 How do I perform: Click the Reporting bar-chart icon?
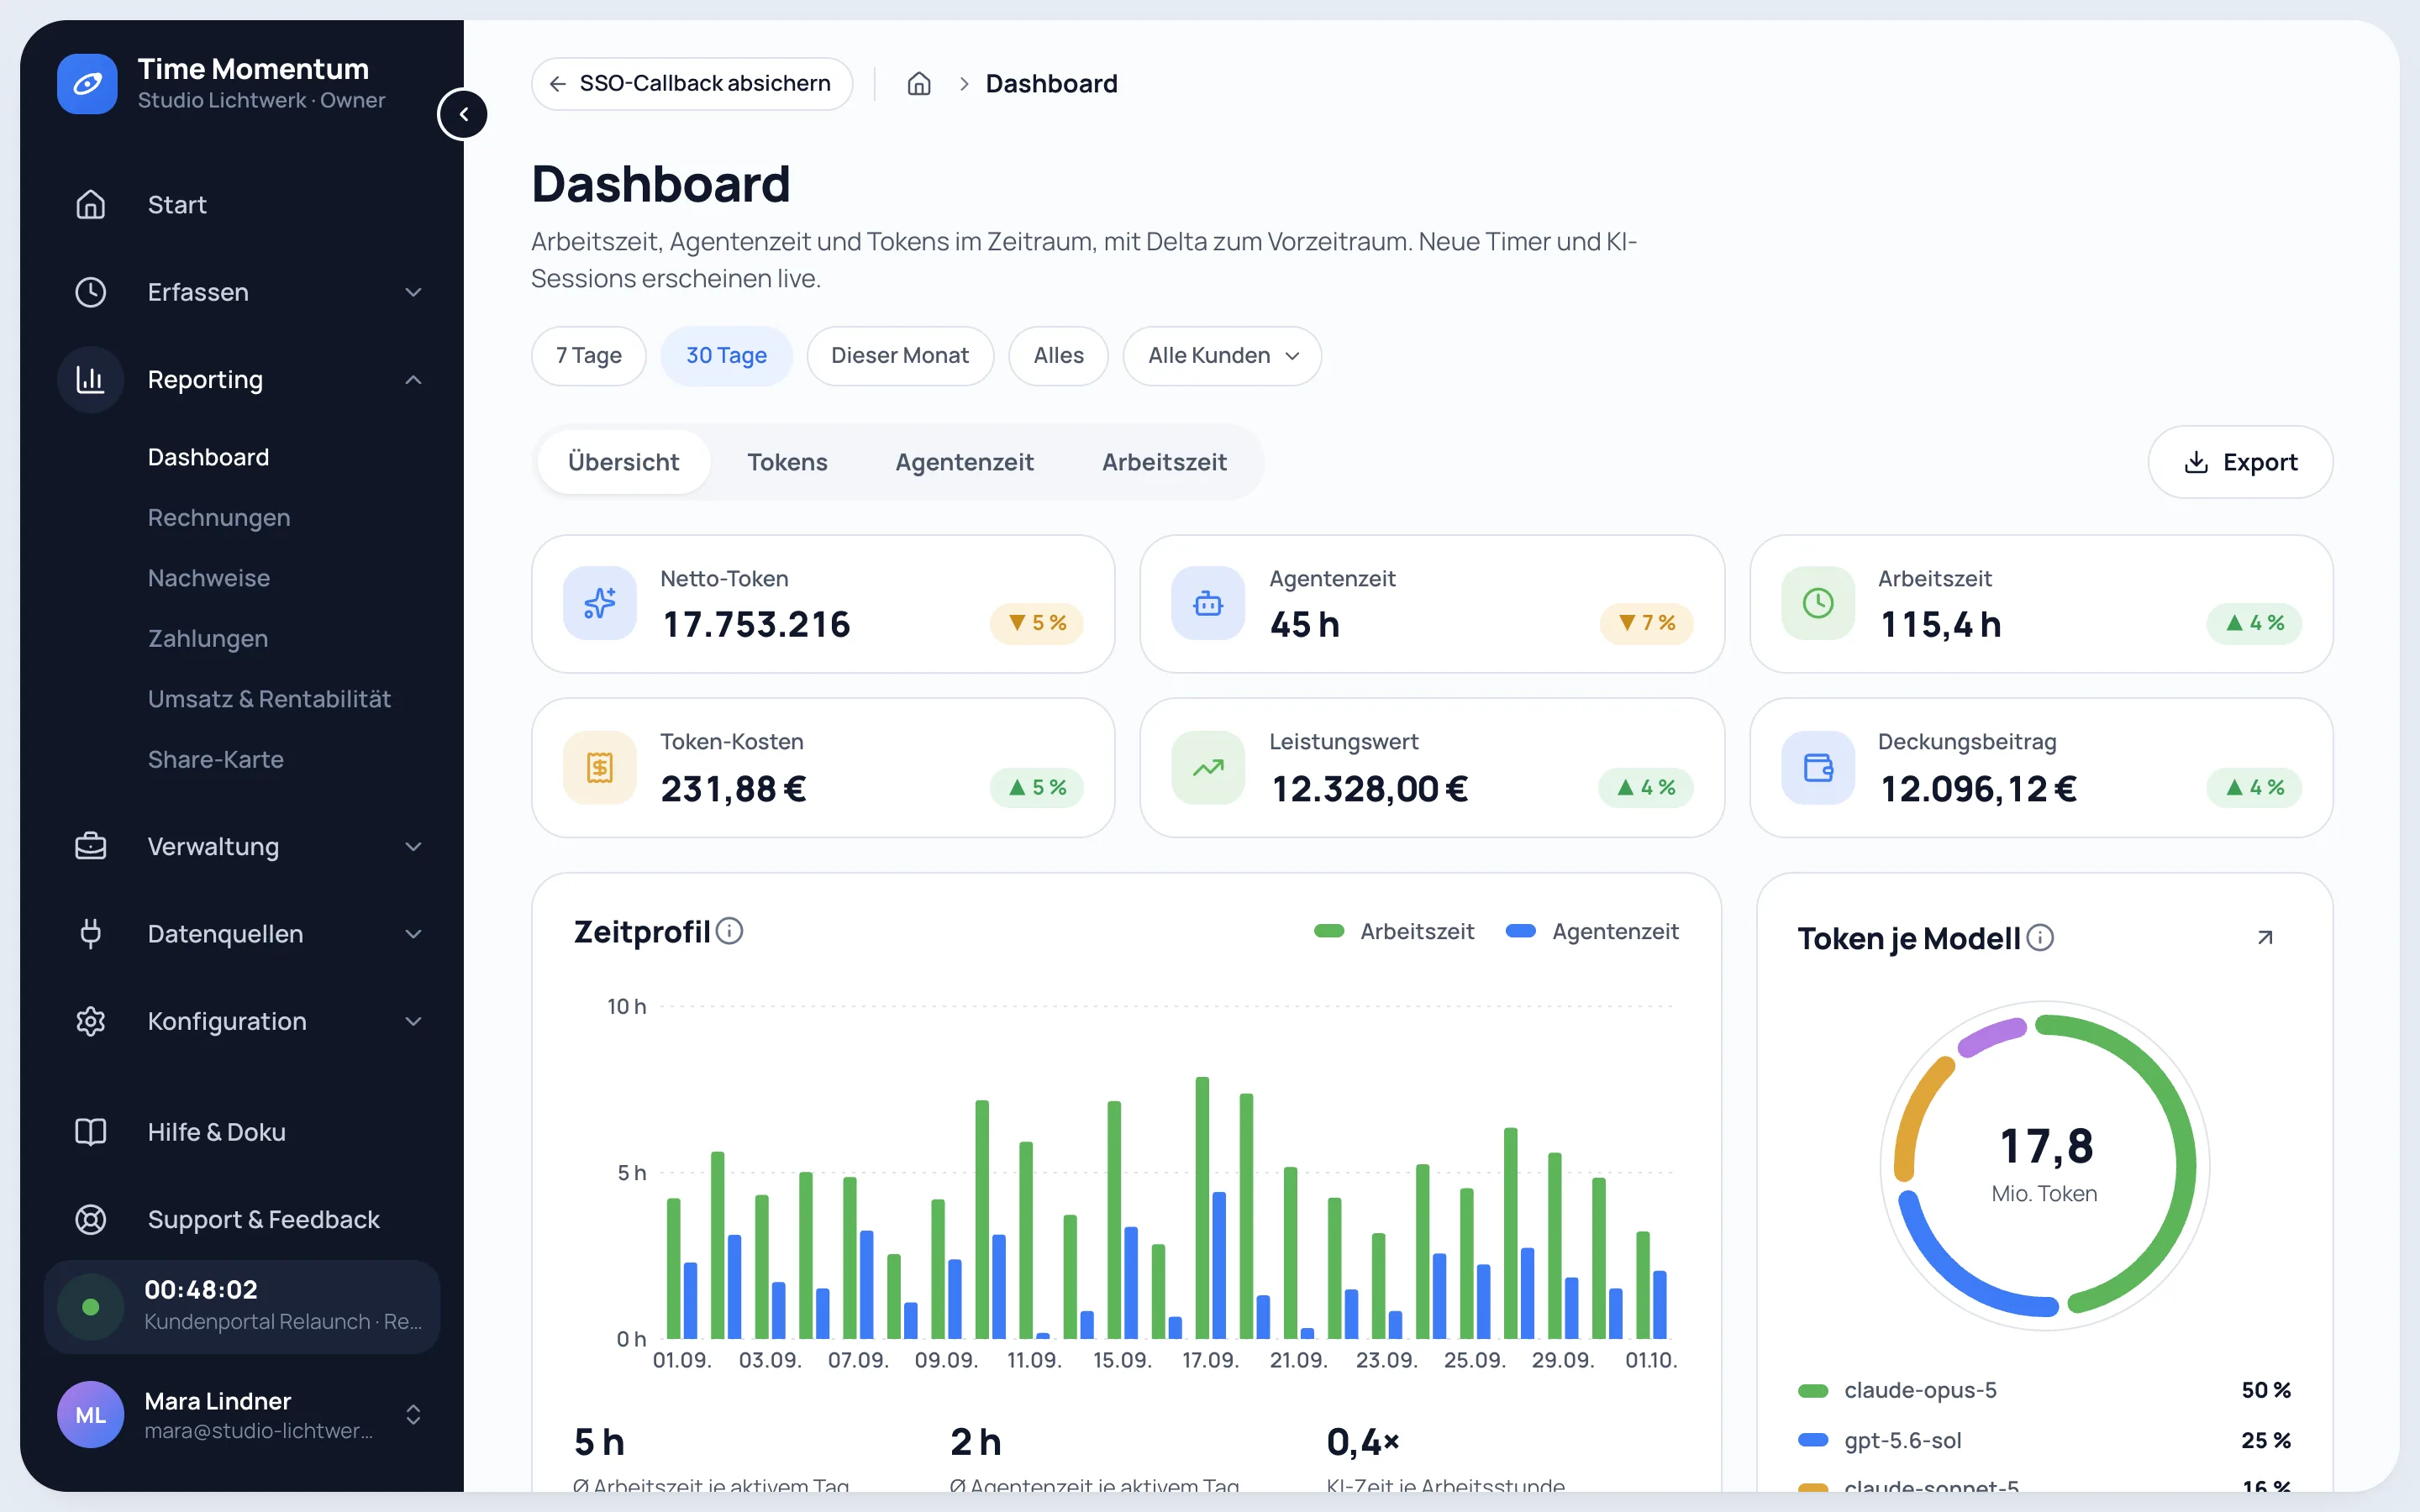(91, 379)
